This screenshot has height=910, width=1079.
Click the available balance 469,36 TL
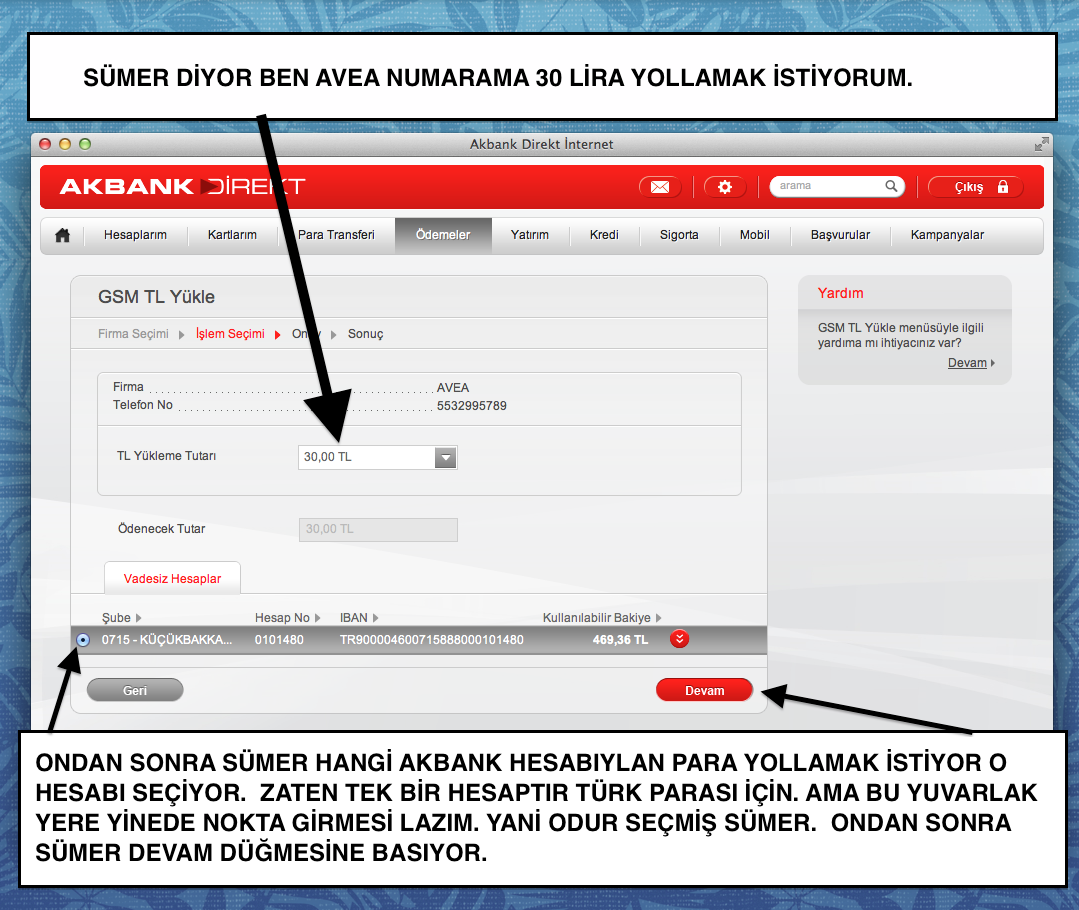(x=621, y=640)
